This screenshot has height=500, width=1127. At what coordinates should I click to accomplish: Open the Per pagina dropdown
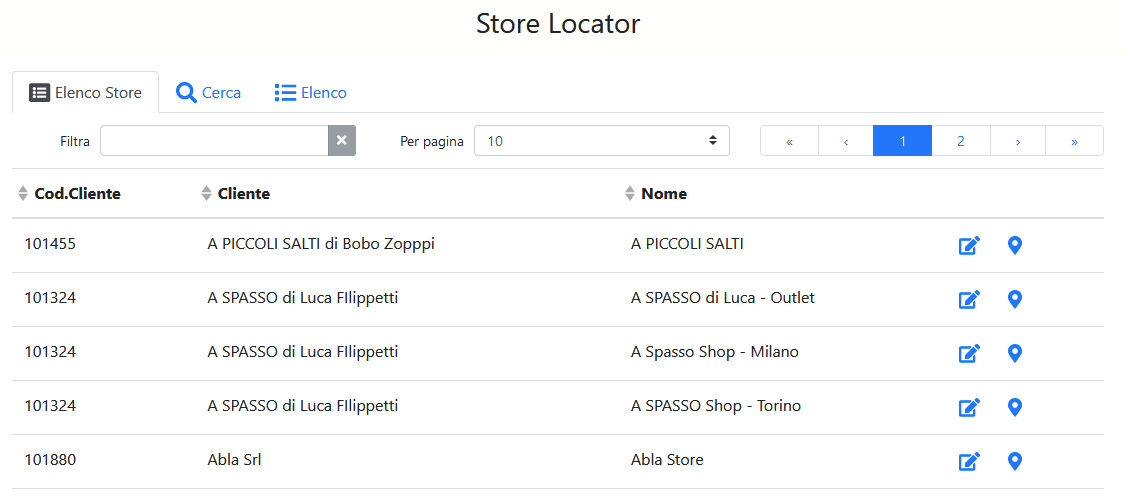(x=601, y=141)
